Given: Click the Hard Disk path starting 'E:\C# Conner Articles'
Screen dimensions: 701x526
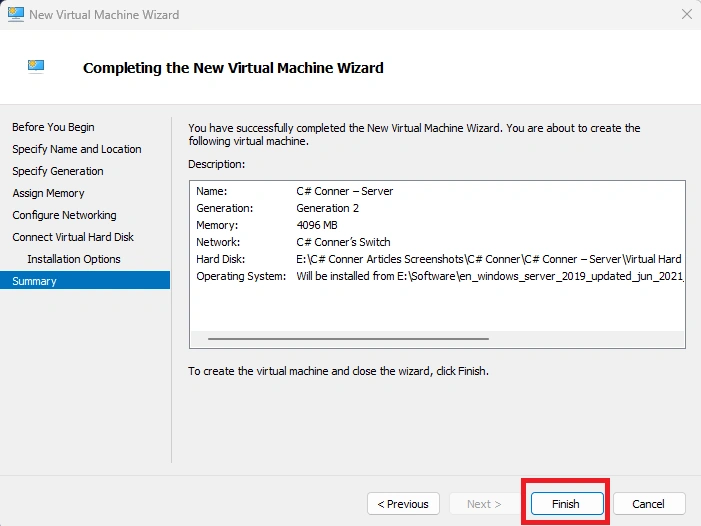Looking at the screenshot, I should (x=489, y=259).
